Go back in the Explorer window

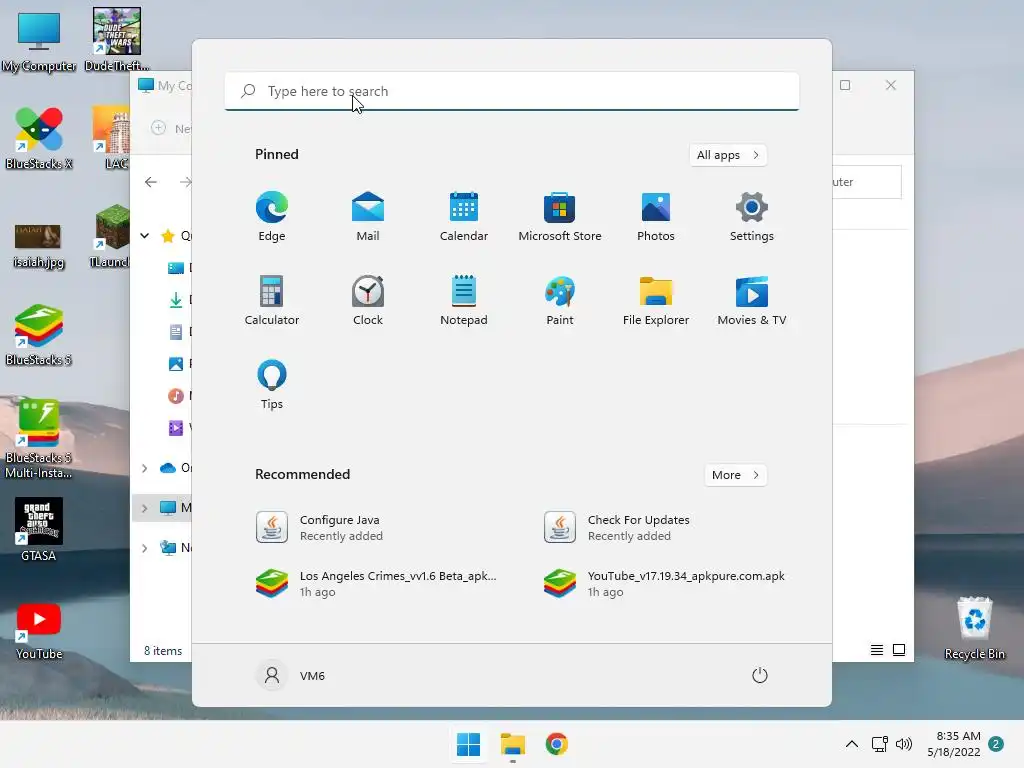click(x=151, y=182)
